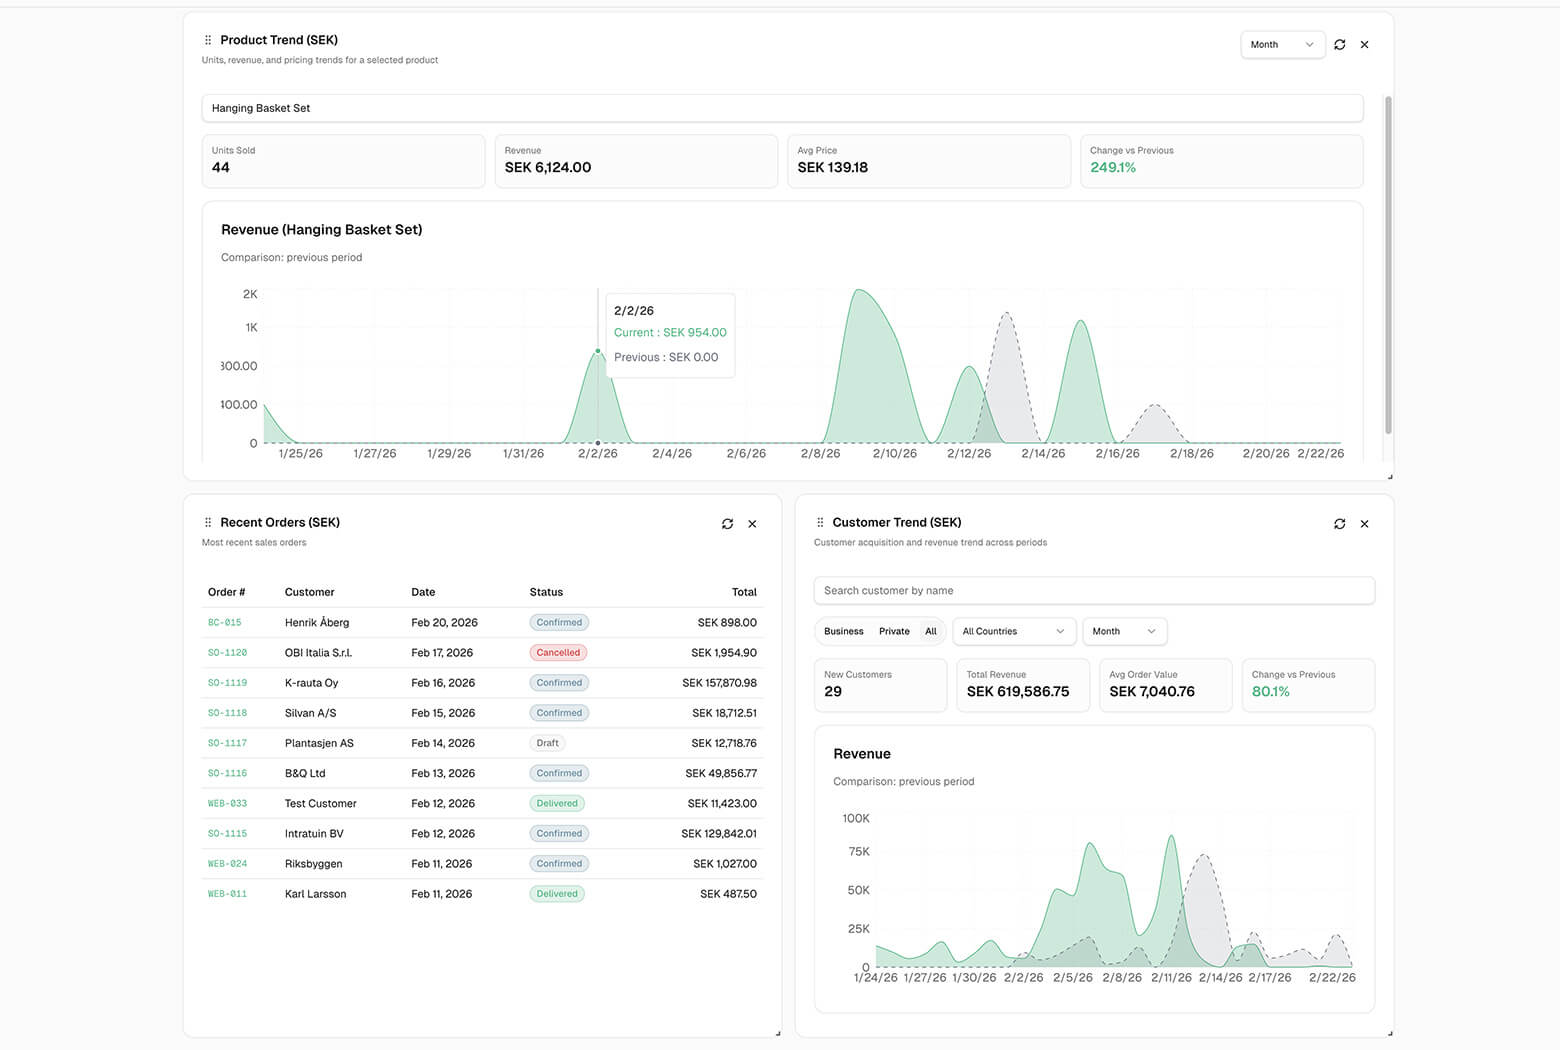Image resolution: width=1560 pixels, height=1050 pixels.
Task: Click the Product Trend vertical scrollbar
Action: pyautogui.click(x=1388, y=265)
